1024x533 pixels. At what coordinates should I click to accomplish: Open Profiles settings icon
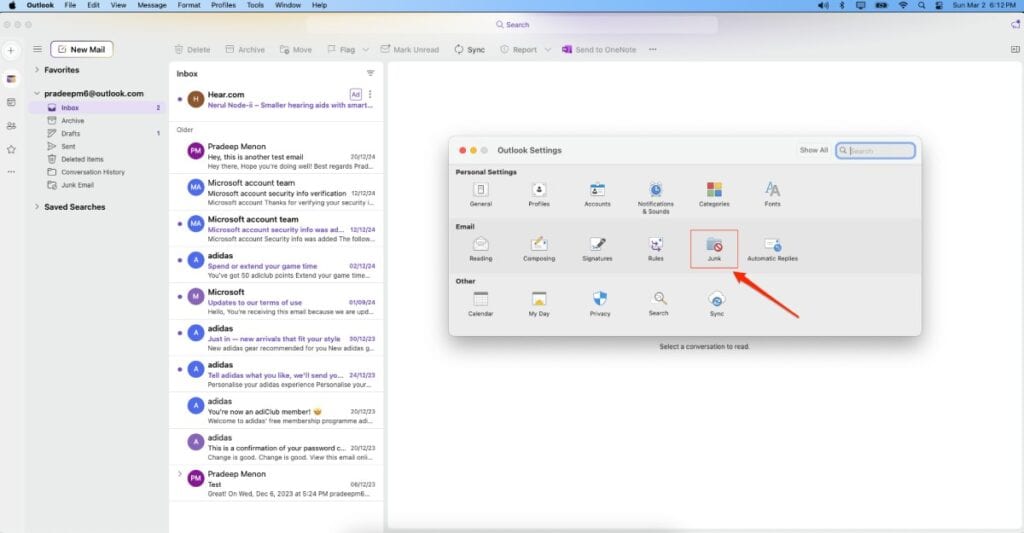click(539, 194)
